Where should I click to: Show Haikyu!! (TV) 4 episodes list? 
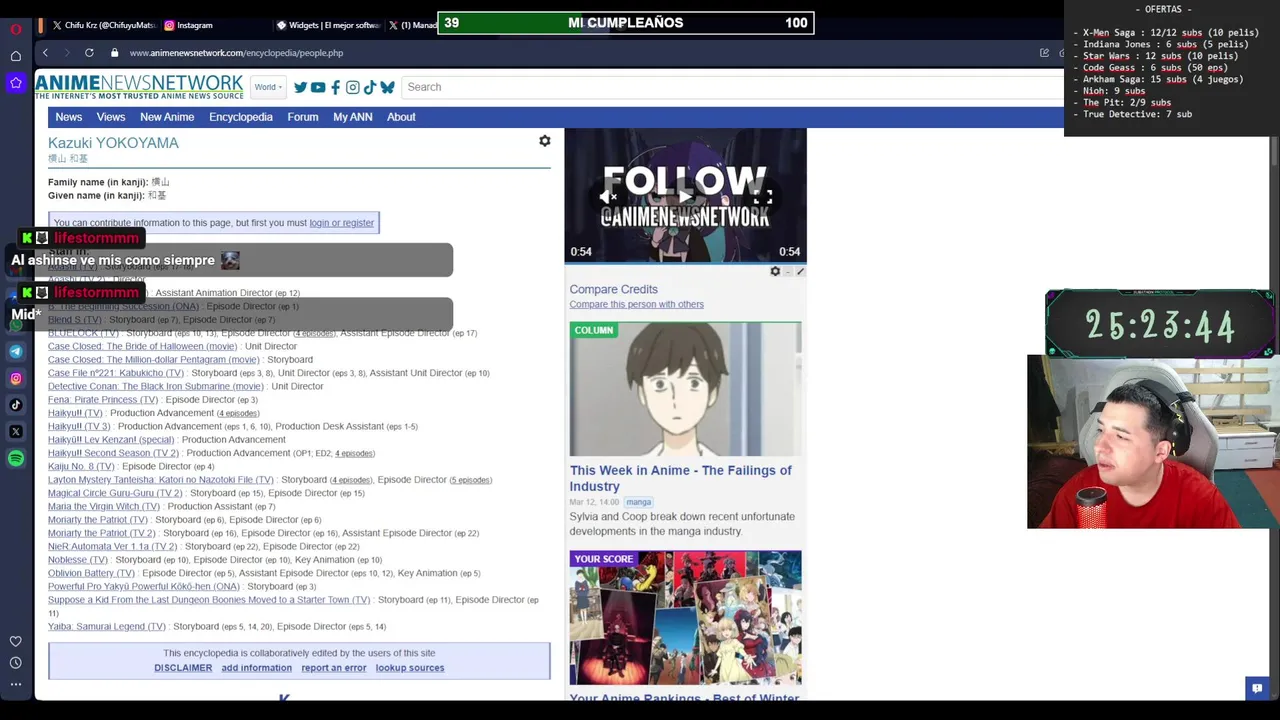(x=238, y=413)
